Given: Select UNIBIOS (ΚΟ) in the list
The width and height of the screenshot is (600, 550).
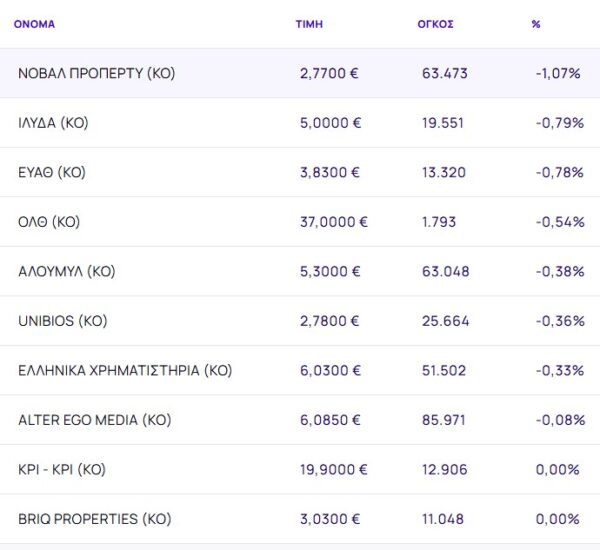Looking at the screenshot, I should tap(62, 321).
